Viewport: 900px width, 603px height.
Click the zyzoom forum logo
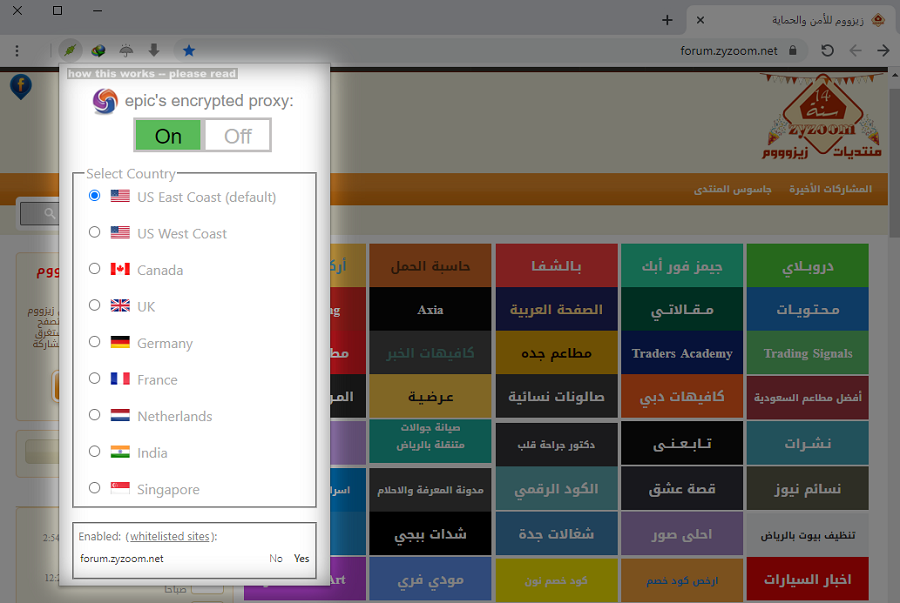[822, 116]
